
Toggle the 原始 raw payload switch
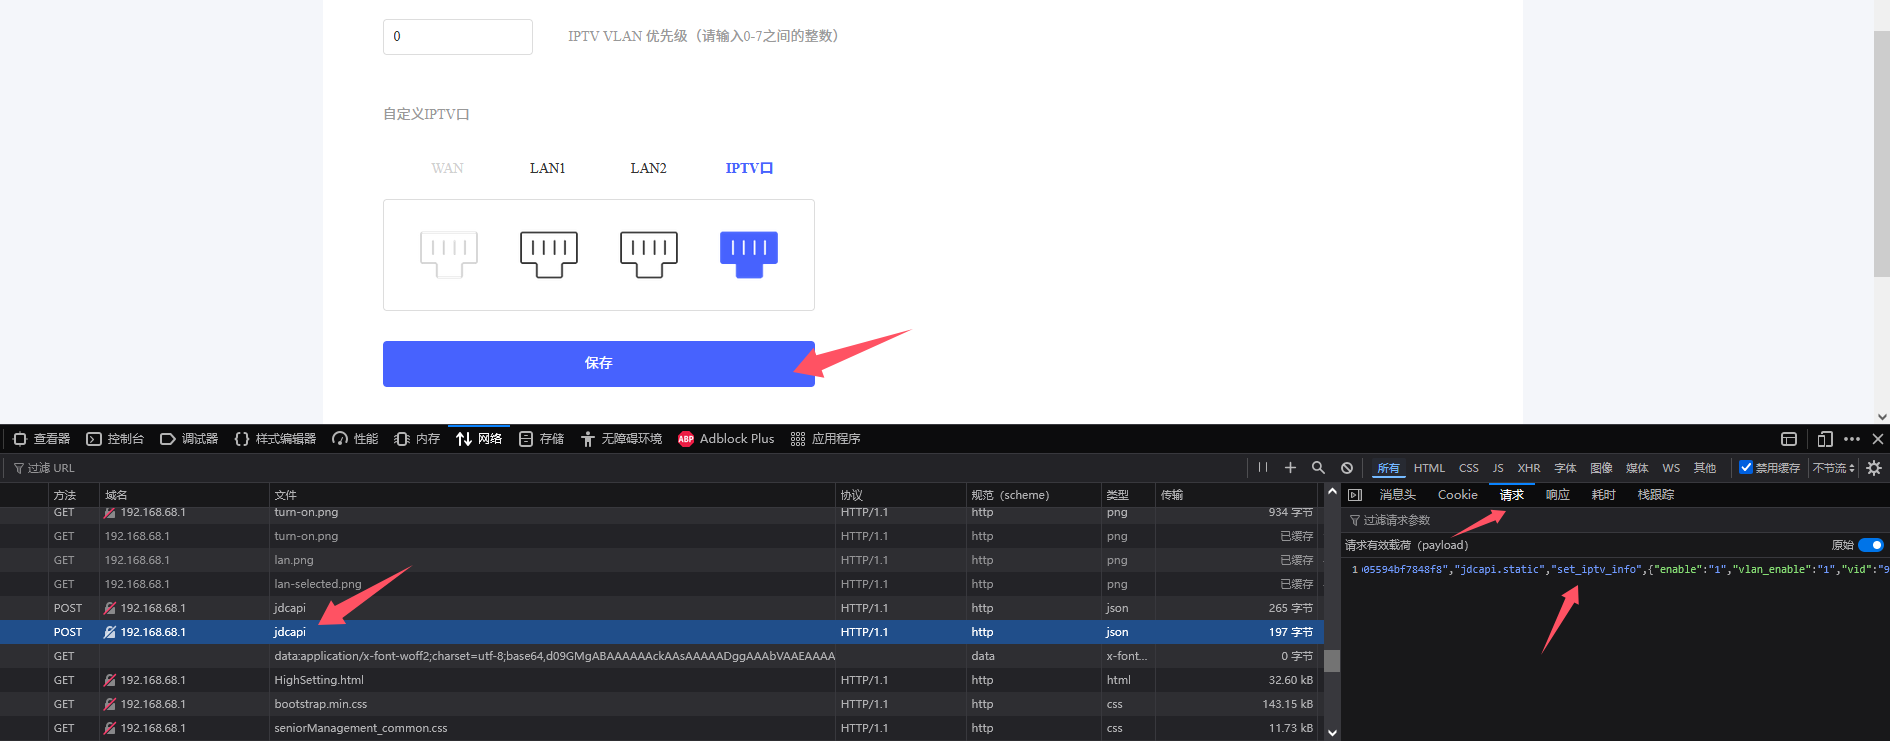click(x=1871, y=545)
